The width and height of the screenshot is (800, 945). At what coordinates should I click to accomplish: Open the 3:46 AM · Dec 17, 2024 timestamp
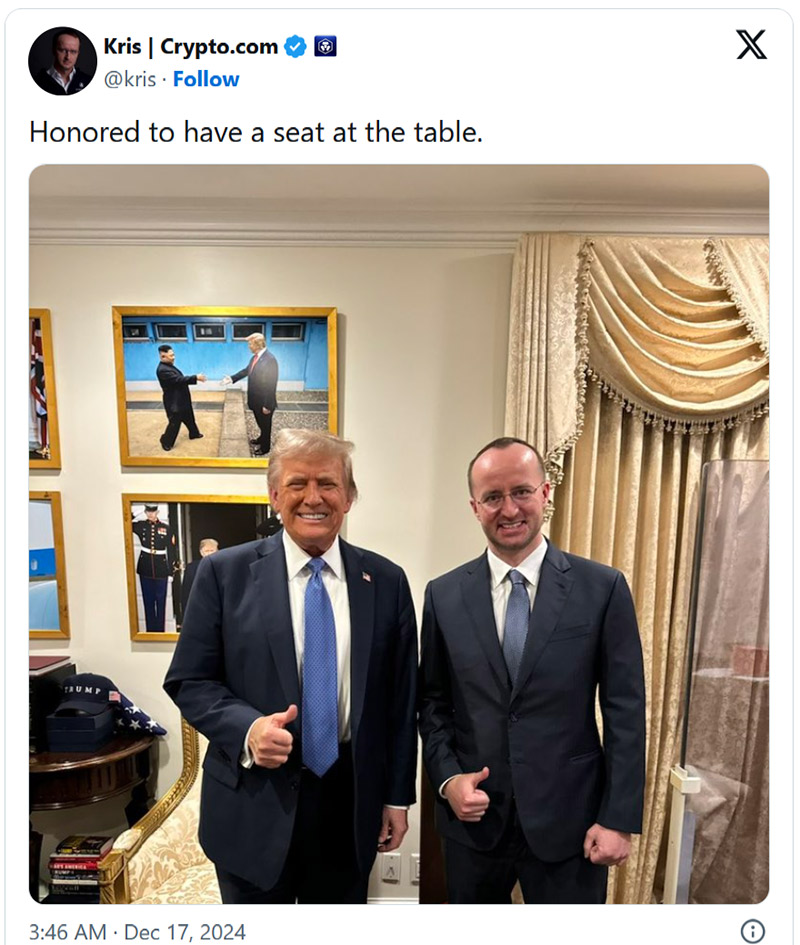[137, 932]
